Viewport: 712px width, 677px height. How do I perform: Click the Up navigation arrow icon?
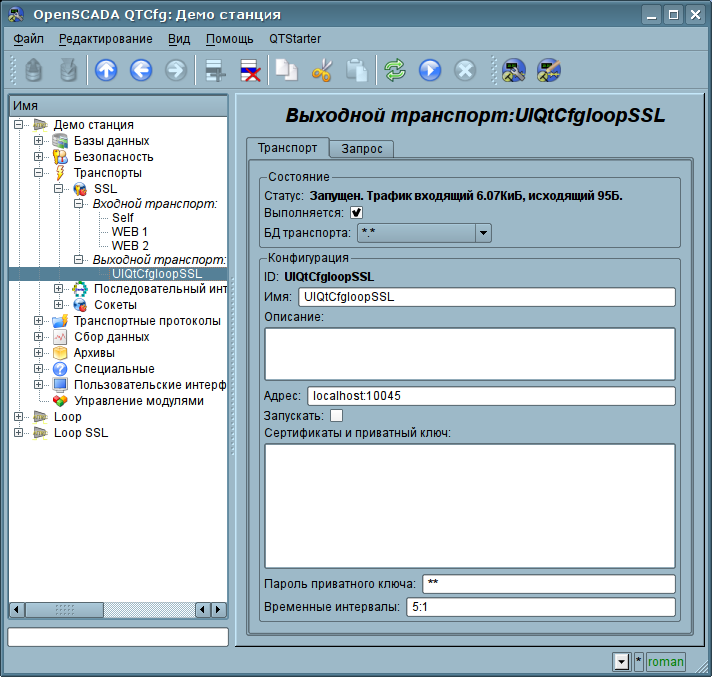coord(105,70)
